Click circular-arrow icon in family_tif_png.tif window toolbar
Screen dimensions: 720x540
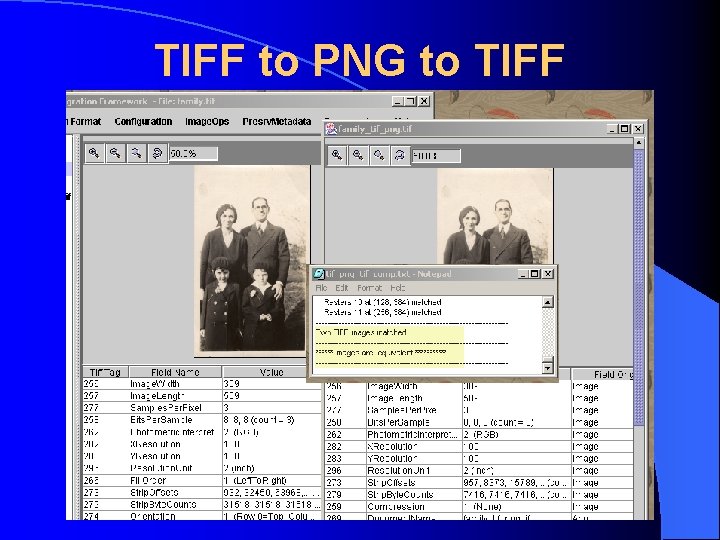[399, 155]
